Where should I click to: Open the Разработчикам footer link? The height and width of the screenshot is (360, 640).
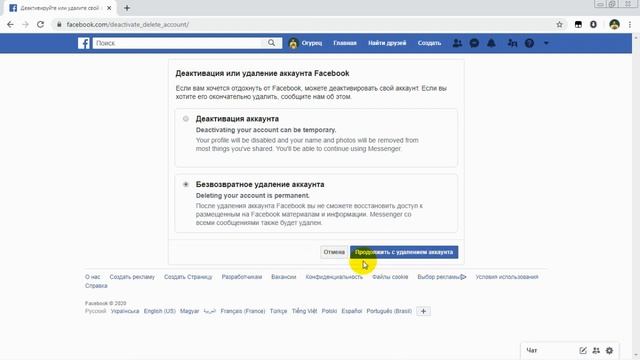(242, 277)
